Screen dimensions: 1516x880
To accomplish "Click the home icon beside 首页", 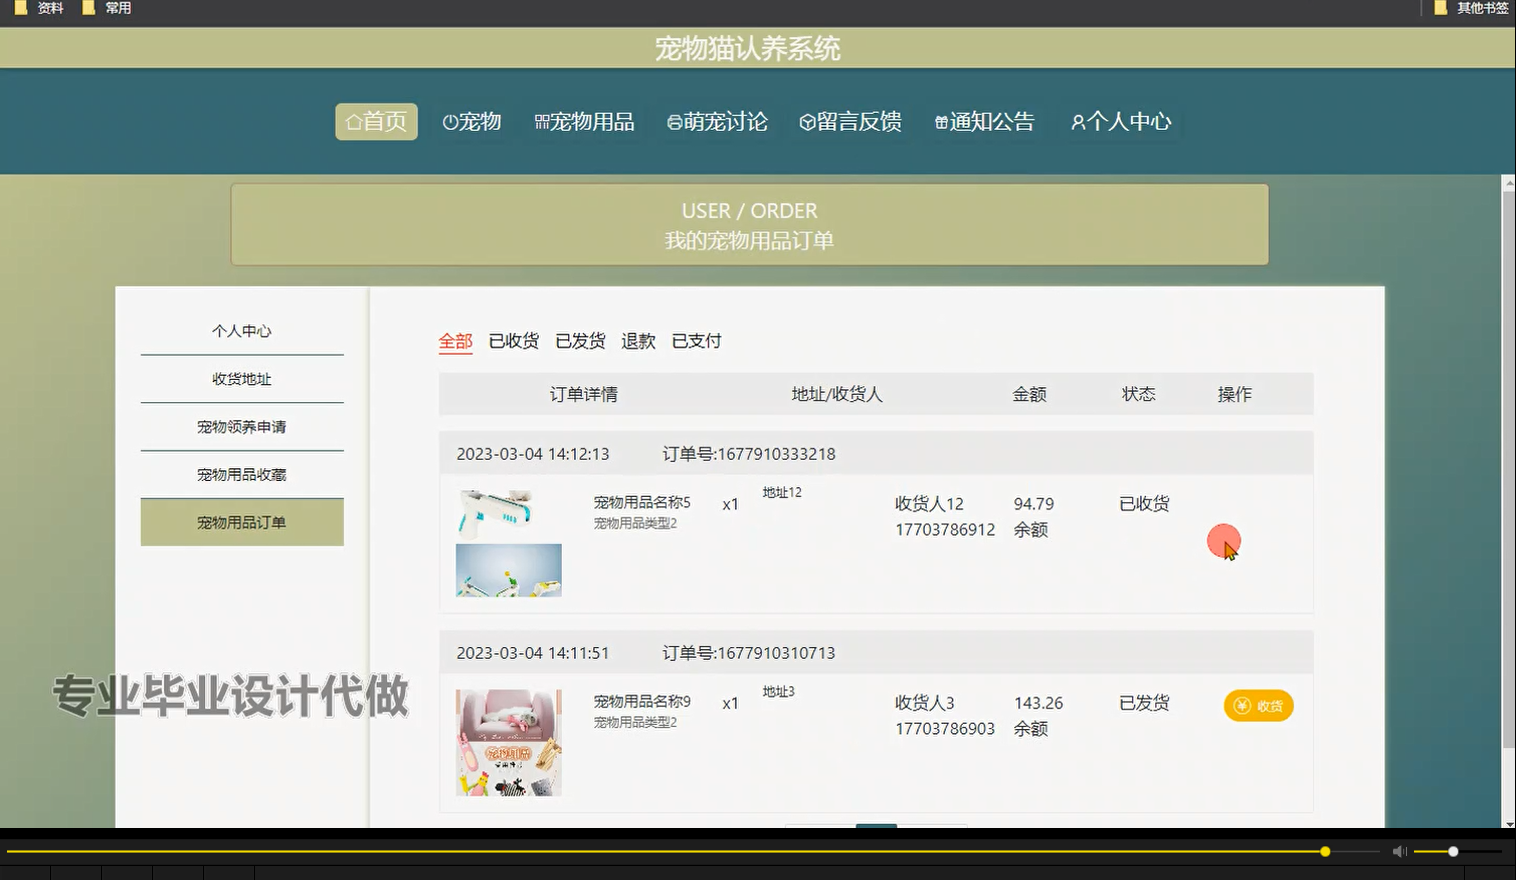I will [x=352, y=121].
